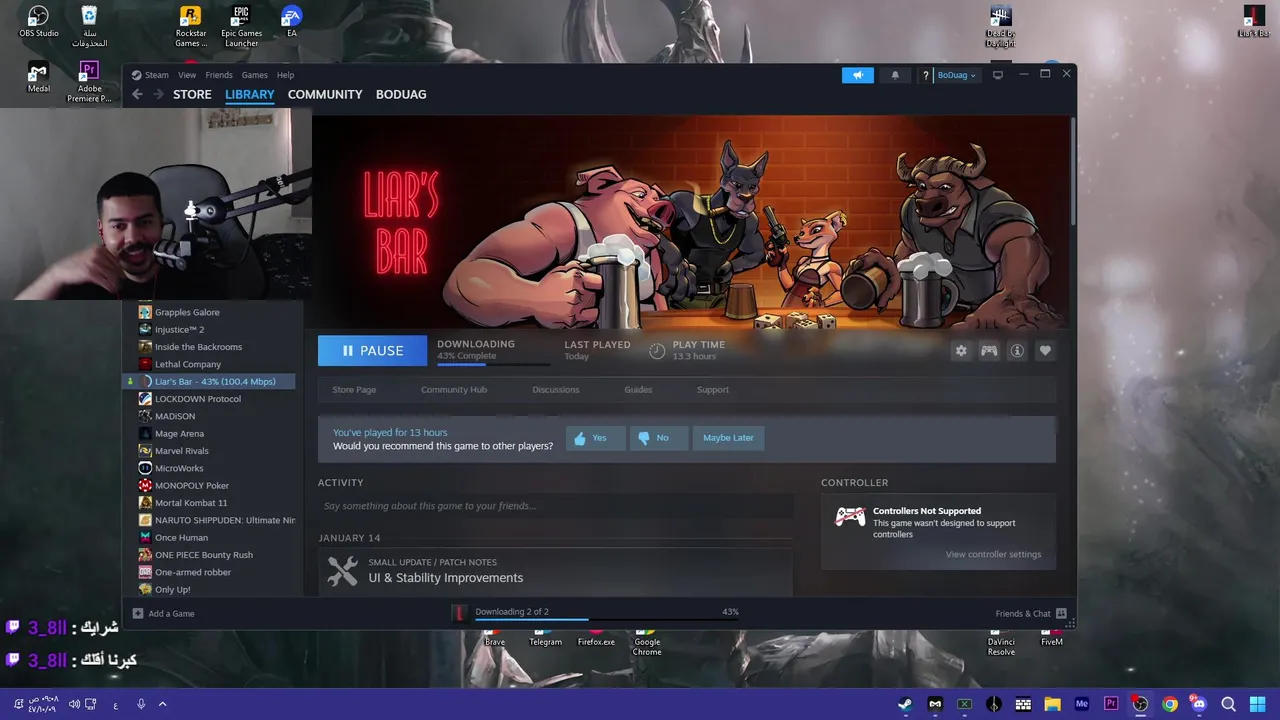Click the Dead by Daylight desktop icon
The width and height of the screenshot is (1280, 720).
tap(1000, 27)
